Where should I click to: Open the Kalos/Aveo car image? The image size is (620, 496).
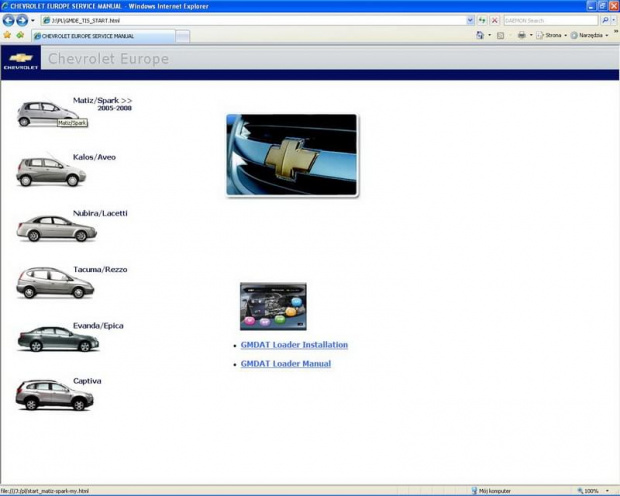tap(51, 172)
